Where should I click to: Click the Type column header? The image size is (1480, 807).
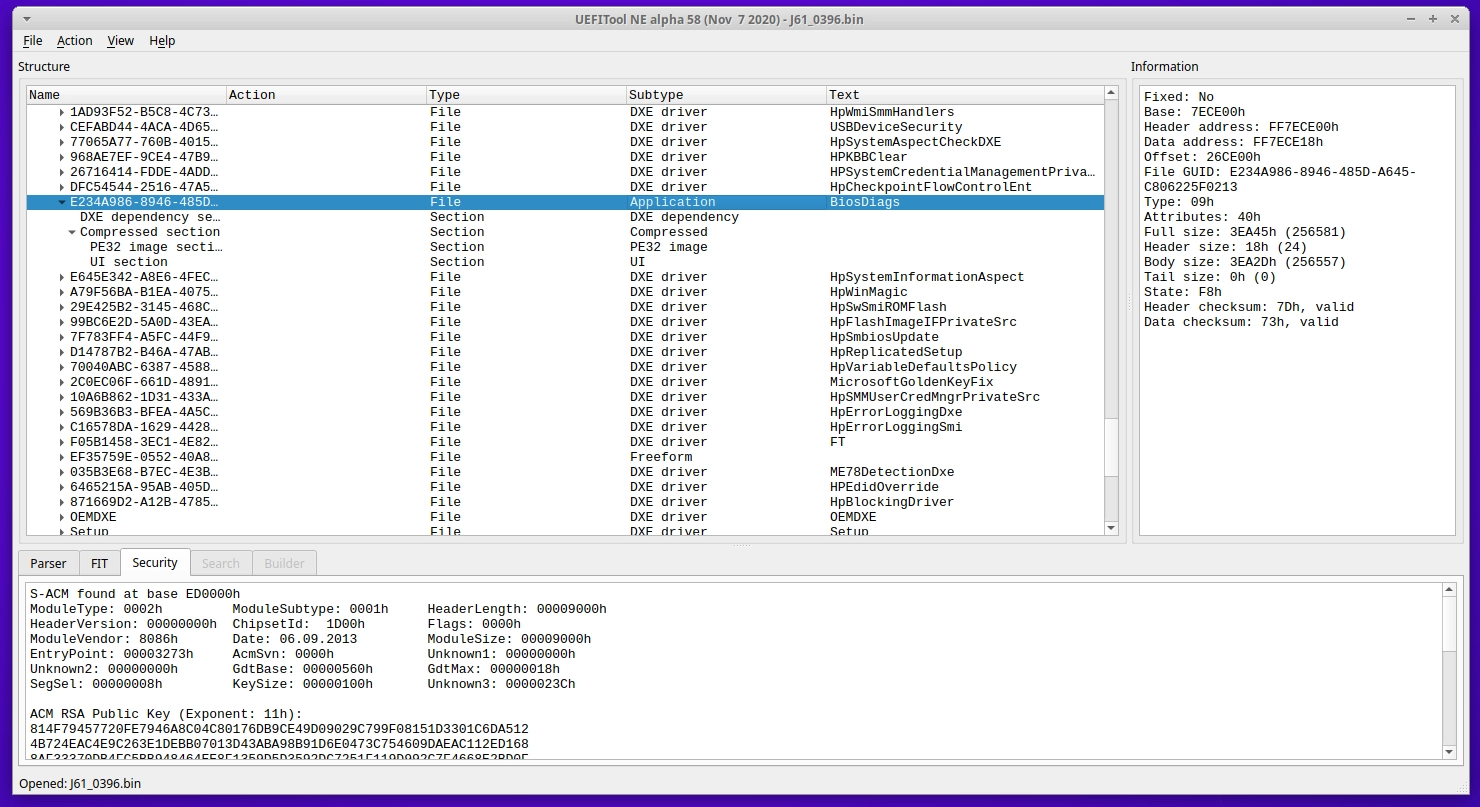coord(527,95)
